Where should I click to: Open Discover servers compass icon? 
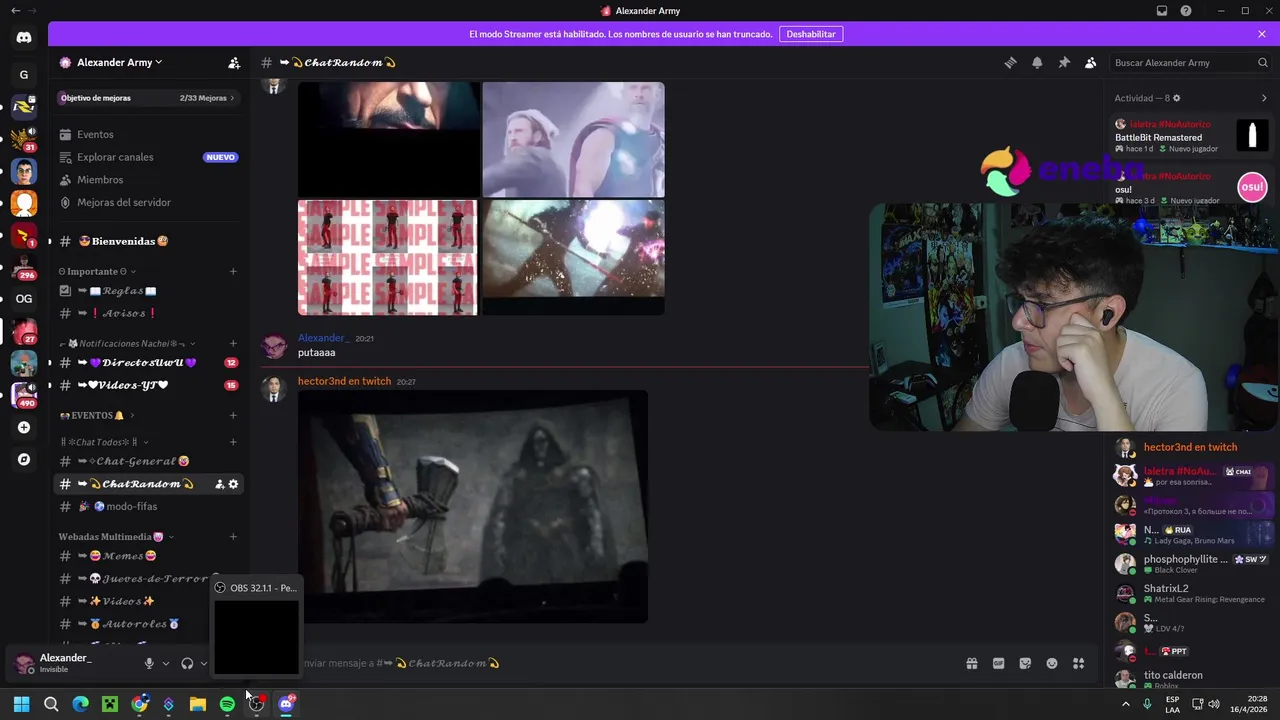click(x=24, y=459)
